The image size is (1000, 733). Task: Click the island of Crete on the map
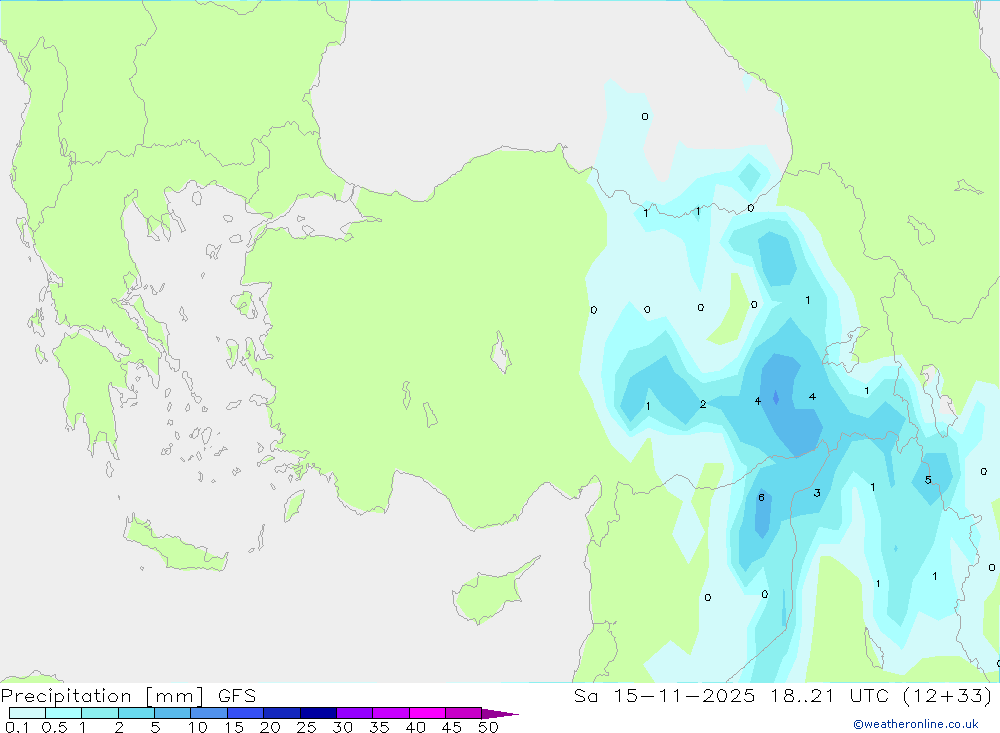point(175,545)
